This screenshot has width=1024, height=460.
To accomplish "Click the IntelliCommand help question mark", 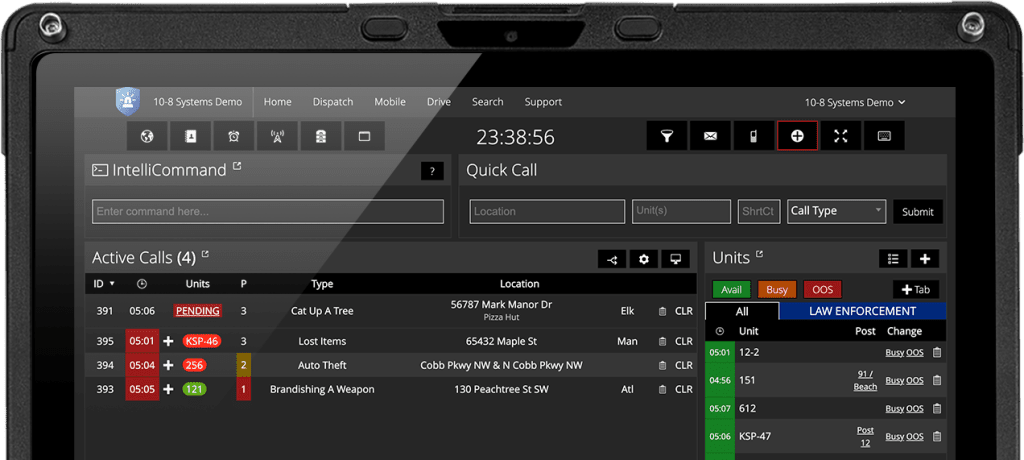I will [x=432, y=171].
